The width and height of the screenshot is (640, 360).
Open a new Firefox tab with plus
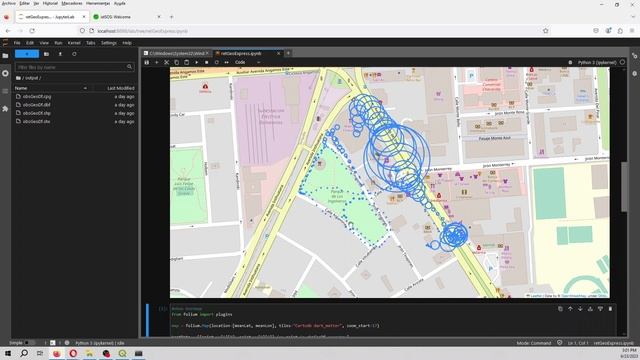tap(171, 17)
